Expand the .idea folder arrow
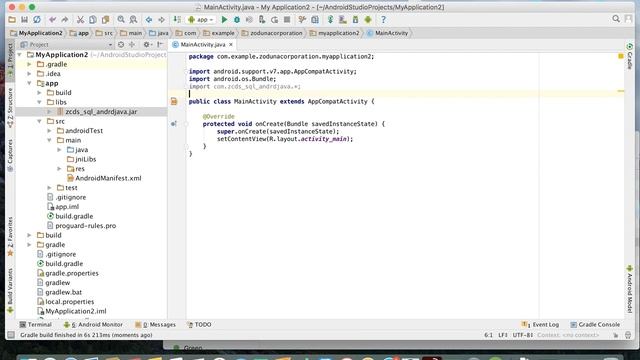Screen dimensions: 640x360 coord(29,74)
